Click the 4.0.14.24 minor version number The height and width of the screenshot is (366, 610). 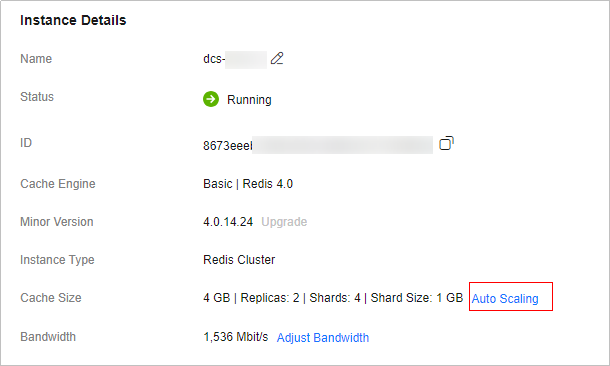(228, 222)
